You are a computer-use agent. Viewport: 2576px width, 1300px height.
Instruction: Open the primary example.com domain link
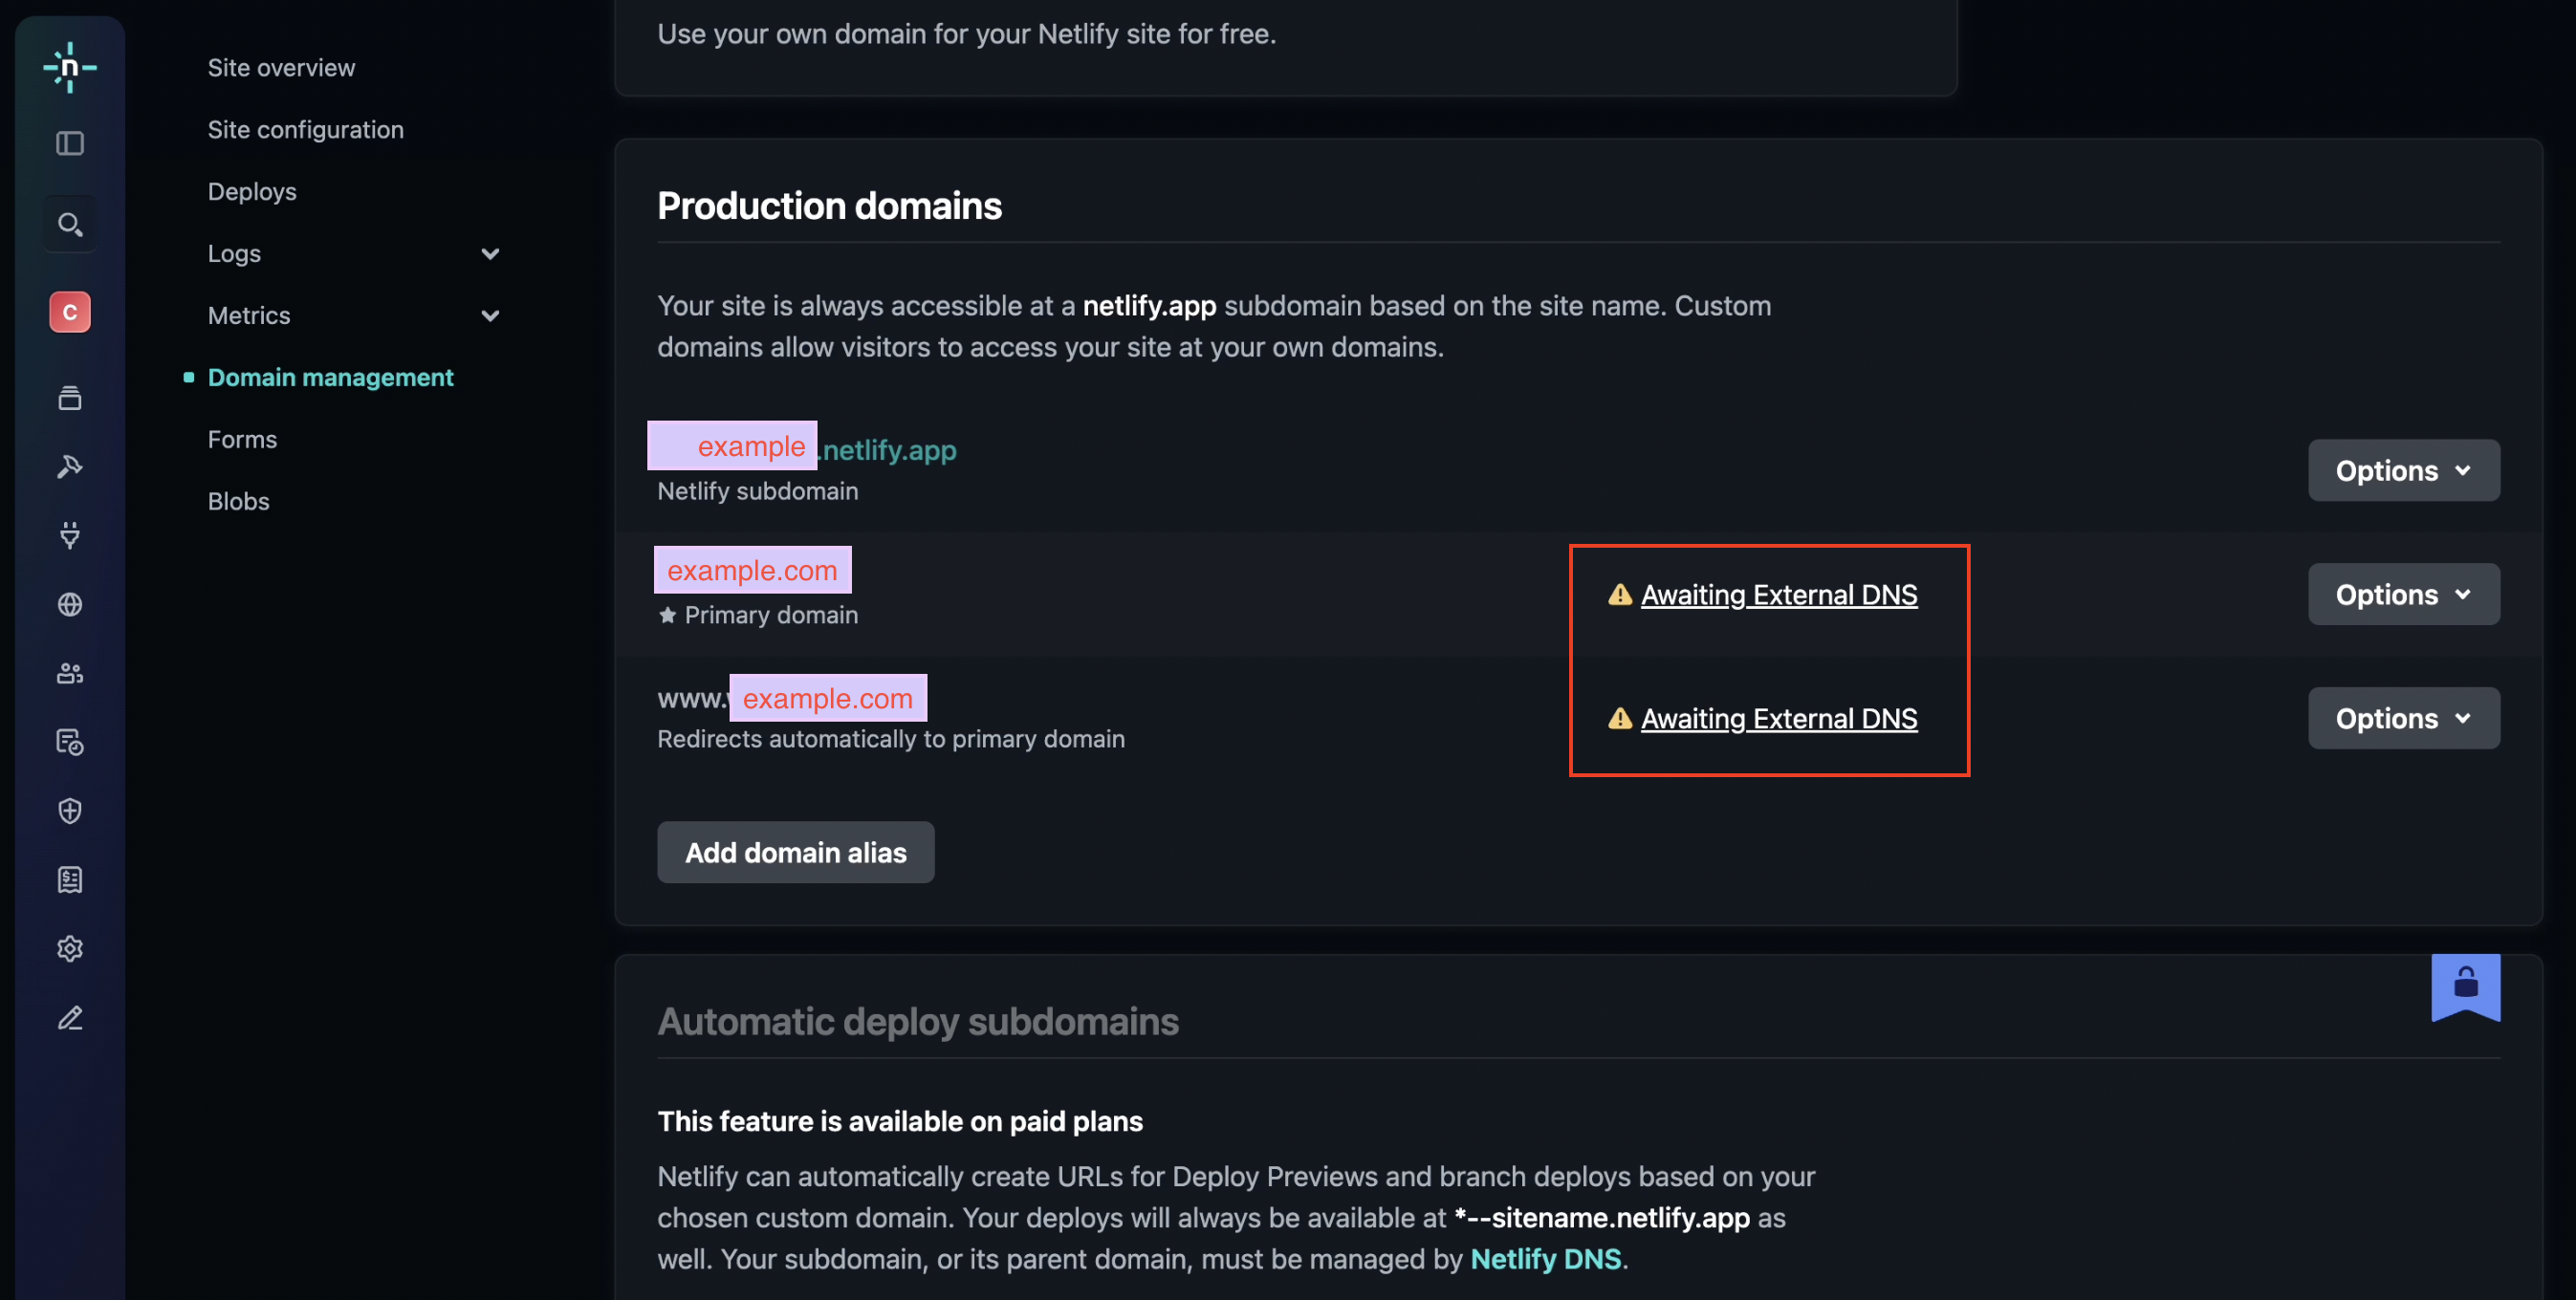tap(752, 570)
